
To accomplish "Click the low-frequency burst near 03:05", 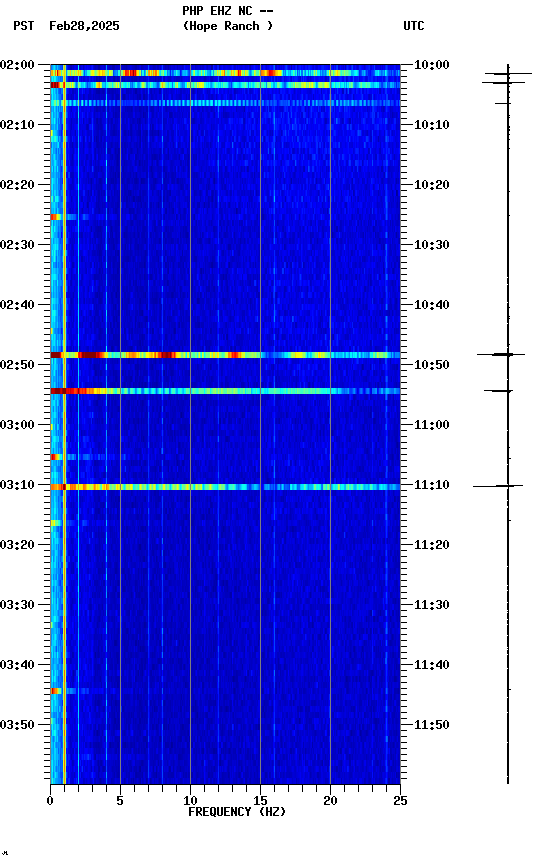I will pos(56,457).
